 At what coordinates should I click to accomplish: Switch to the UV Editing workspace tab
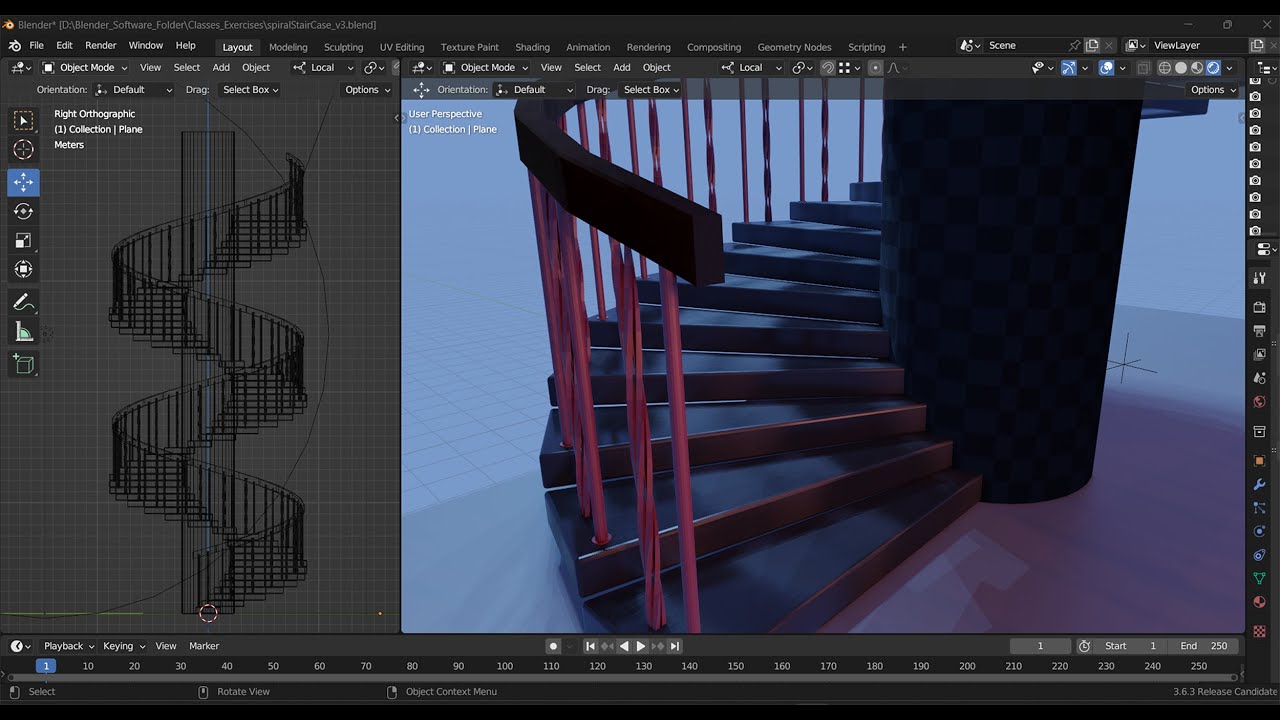click(x=402, y=47)
